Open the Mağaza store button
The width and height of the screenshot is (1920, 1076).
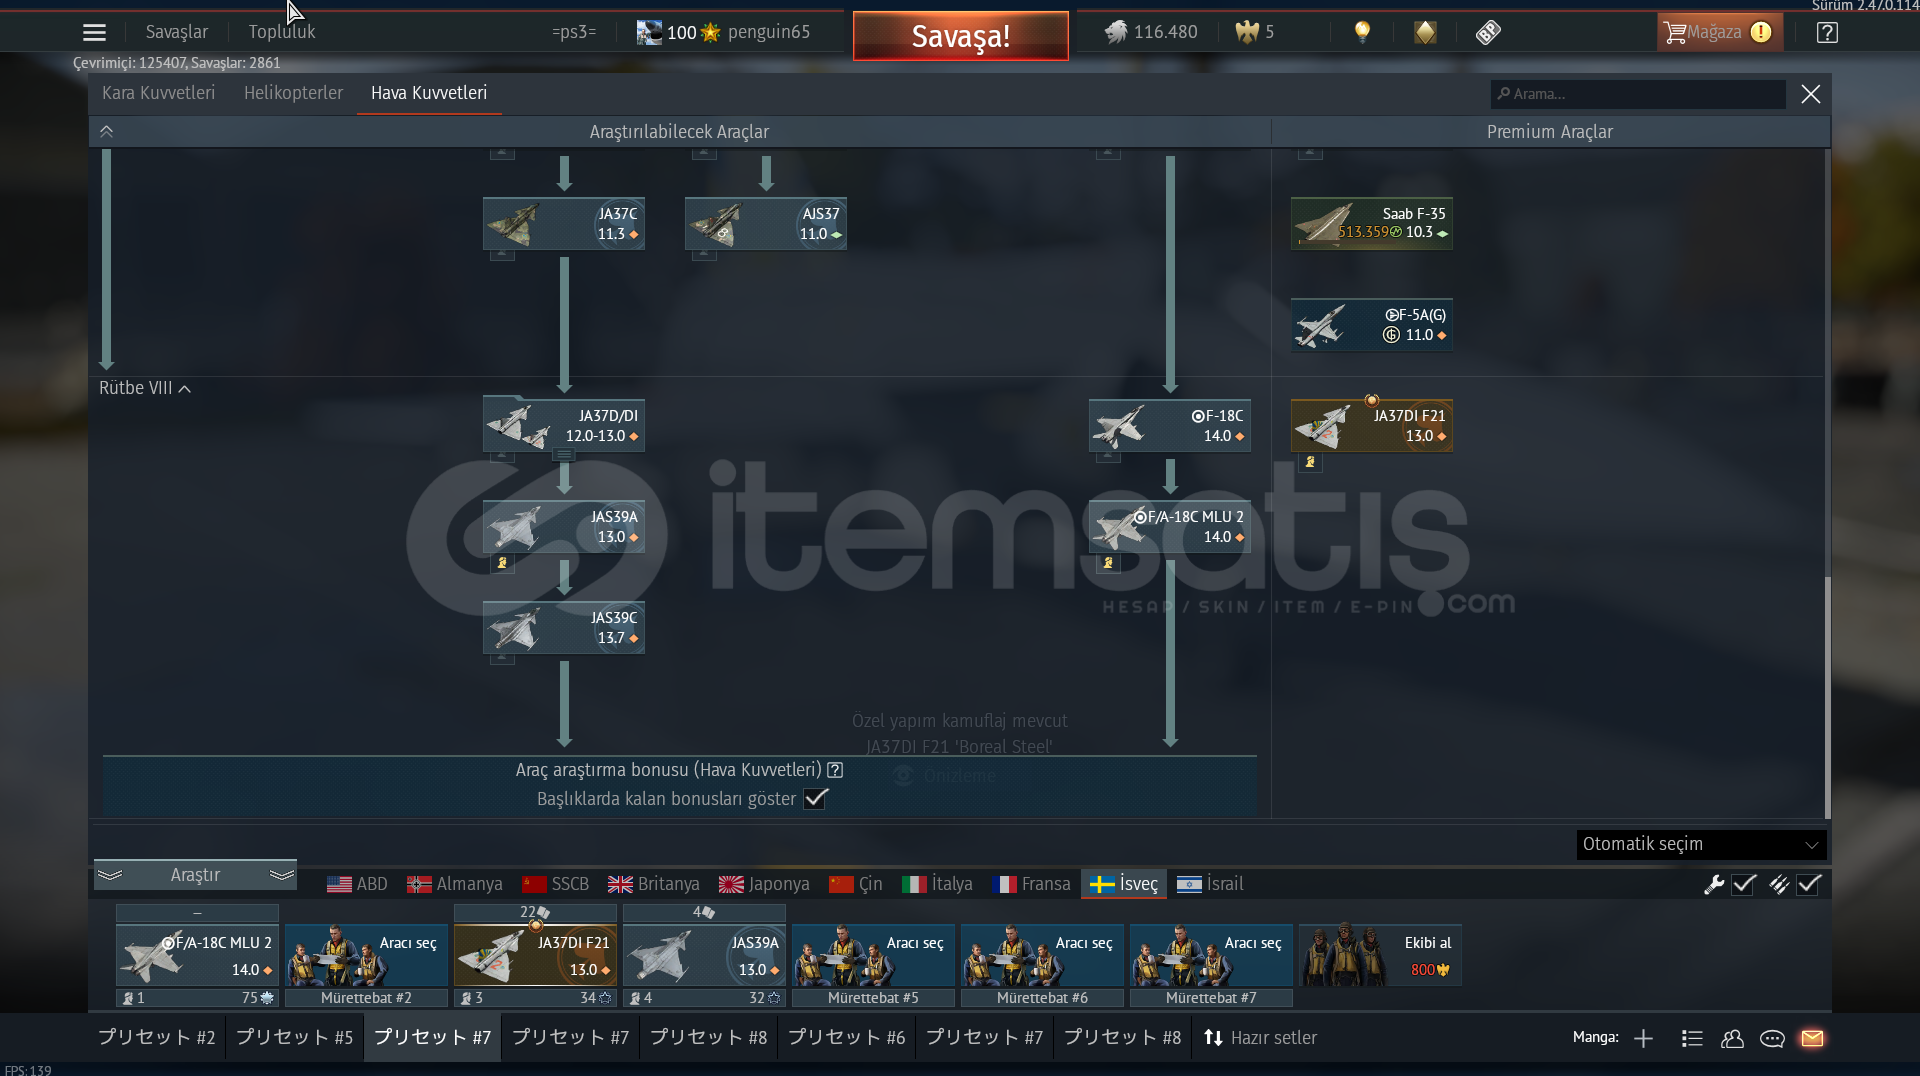[1719, 32]
